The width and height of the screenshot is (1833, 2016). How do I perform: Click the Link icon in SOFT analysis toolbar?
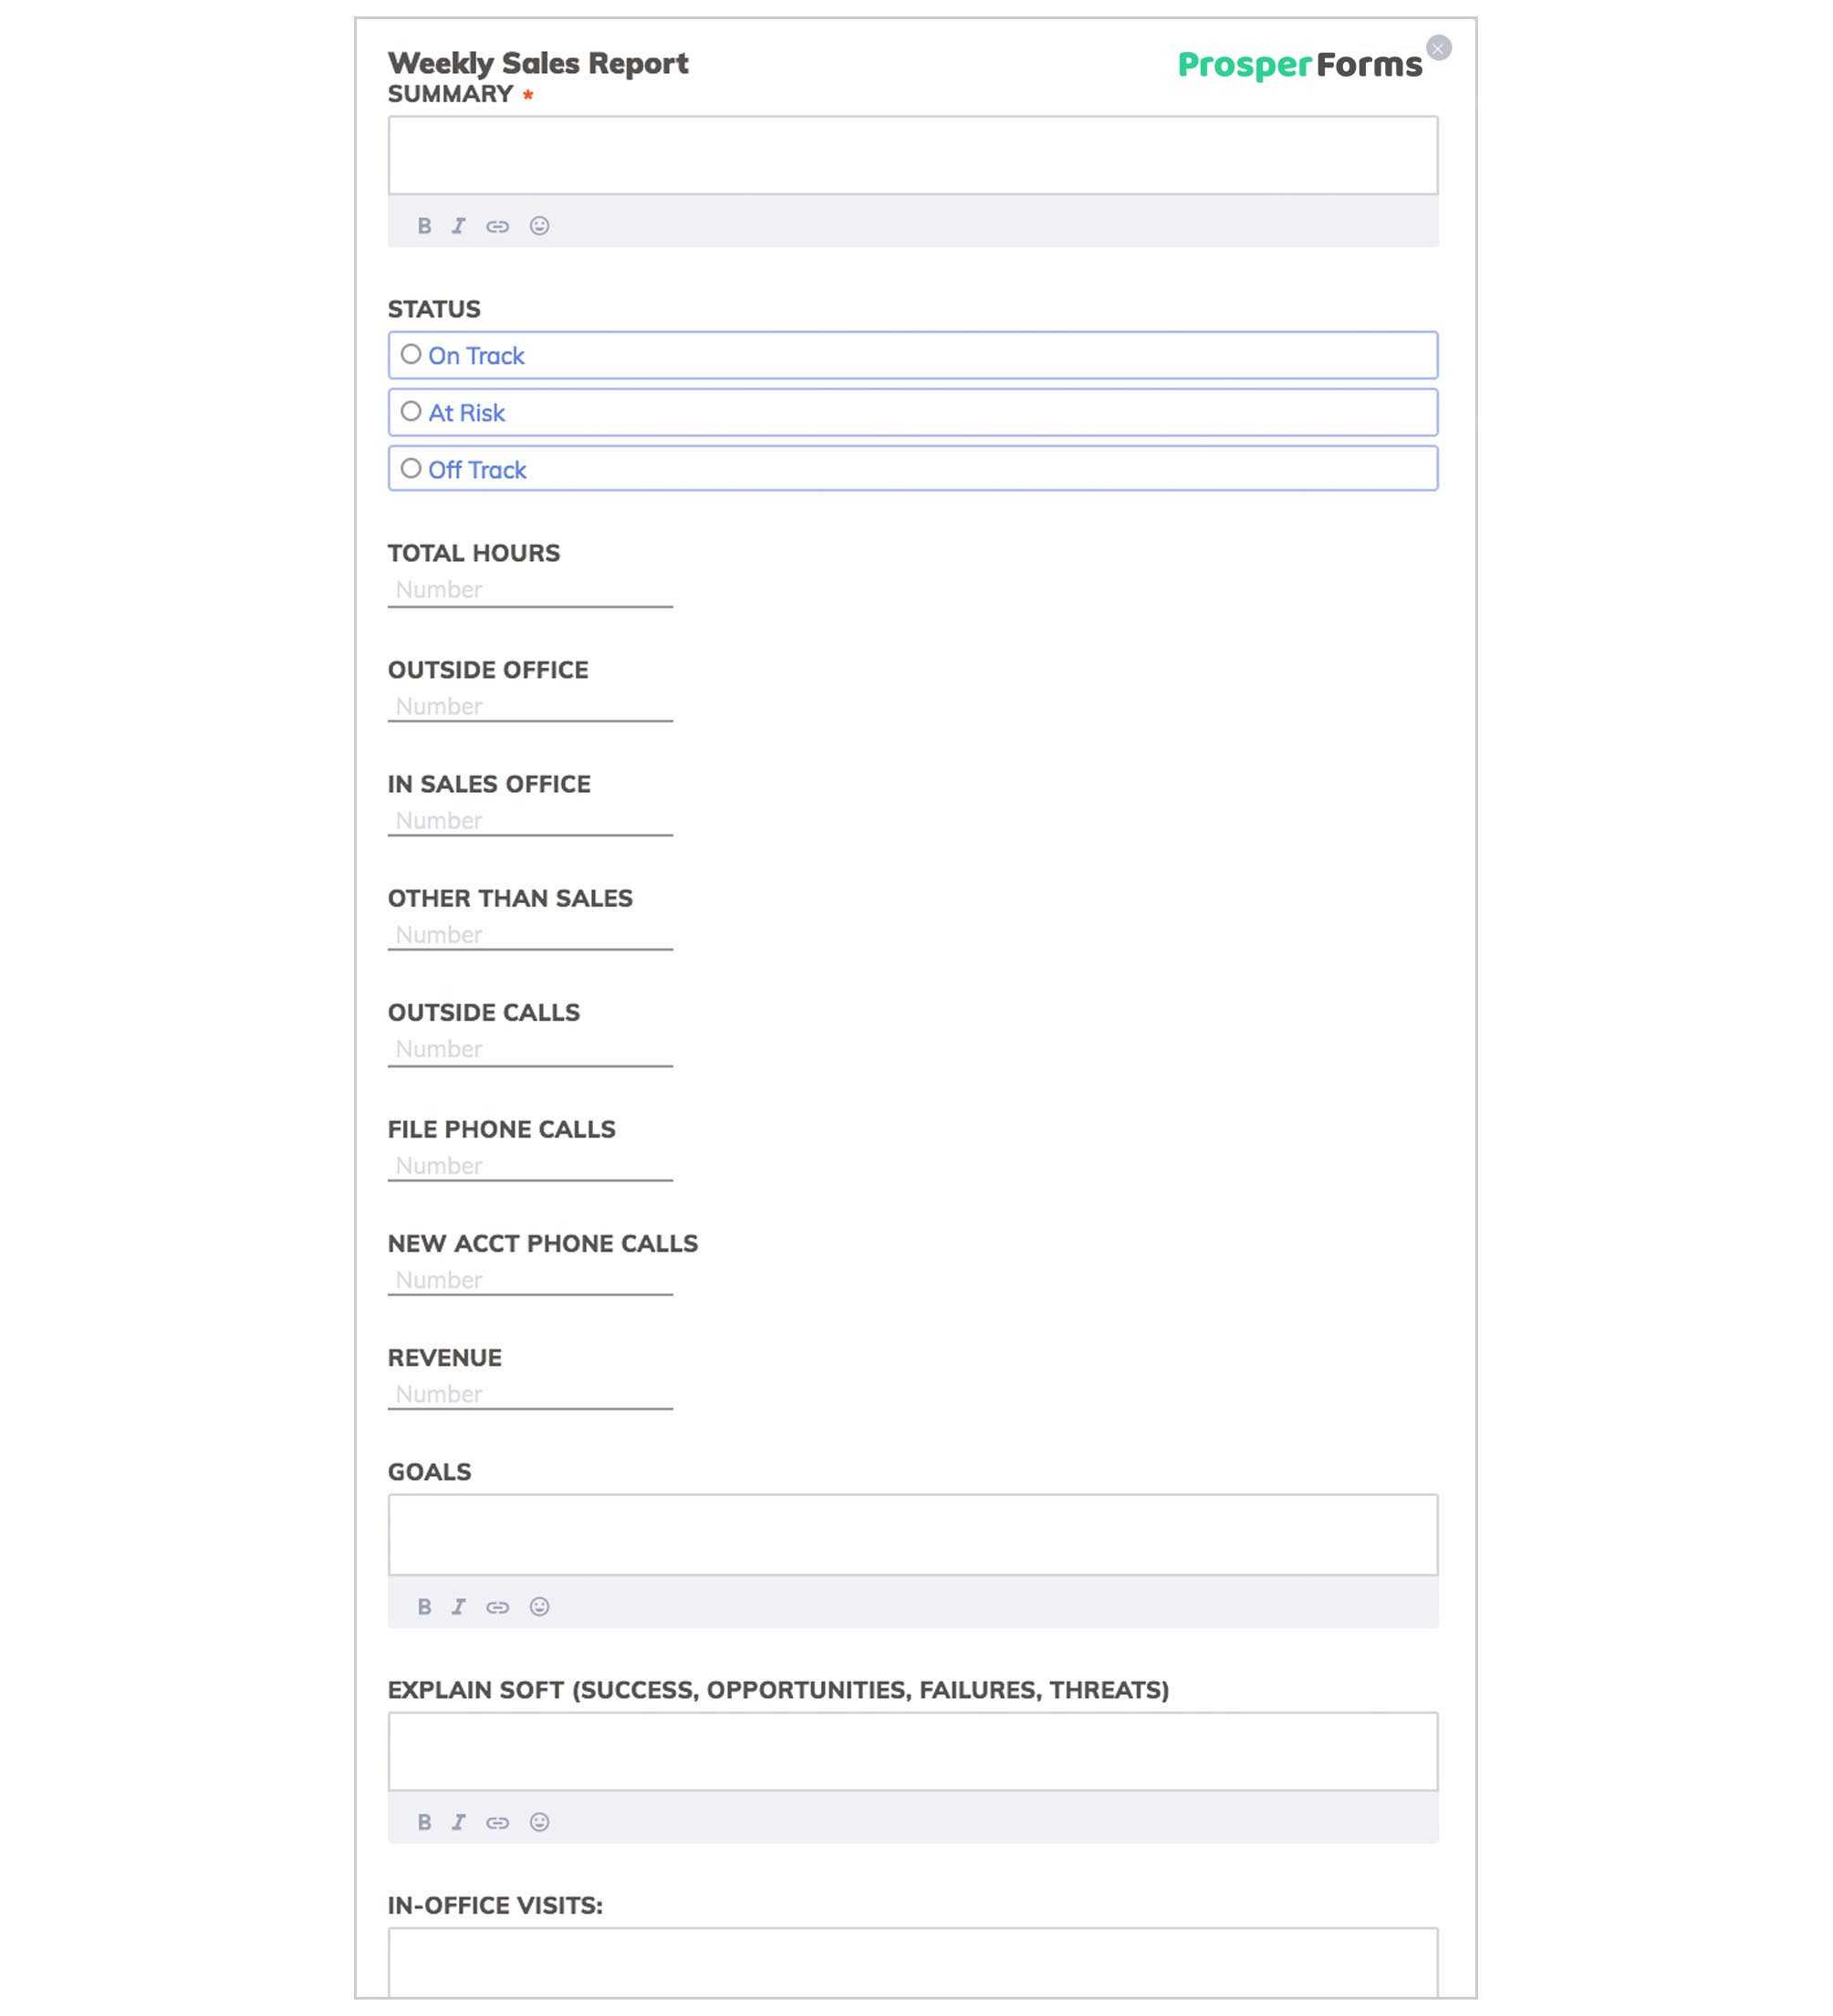499,1821
